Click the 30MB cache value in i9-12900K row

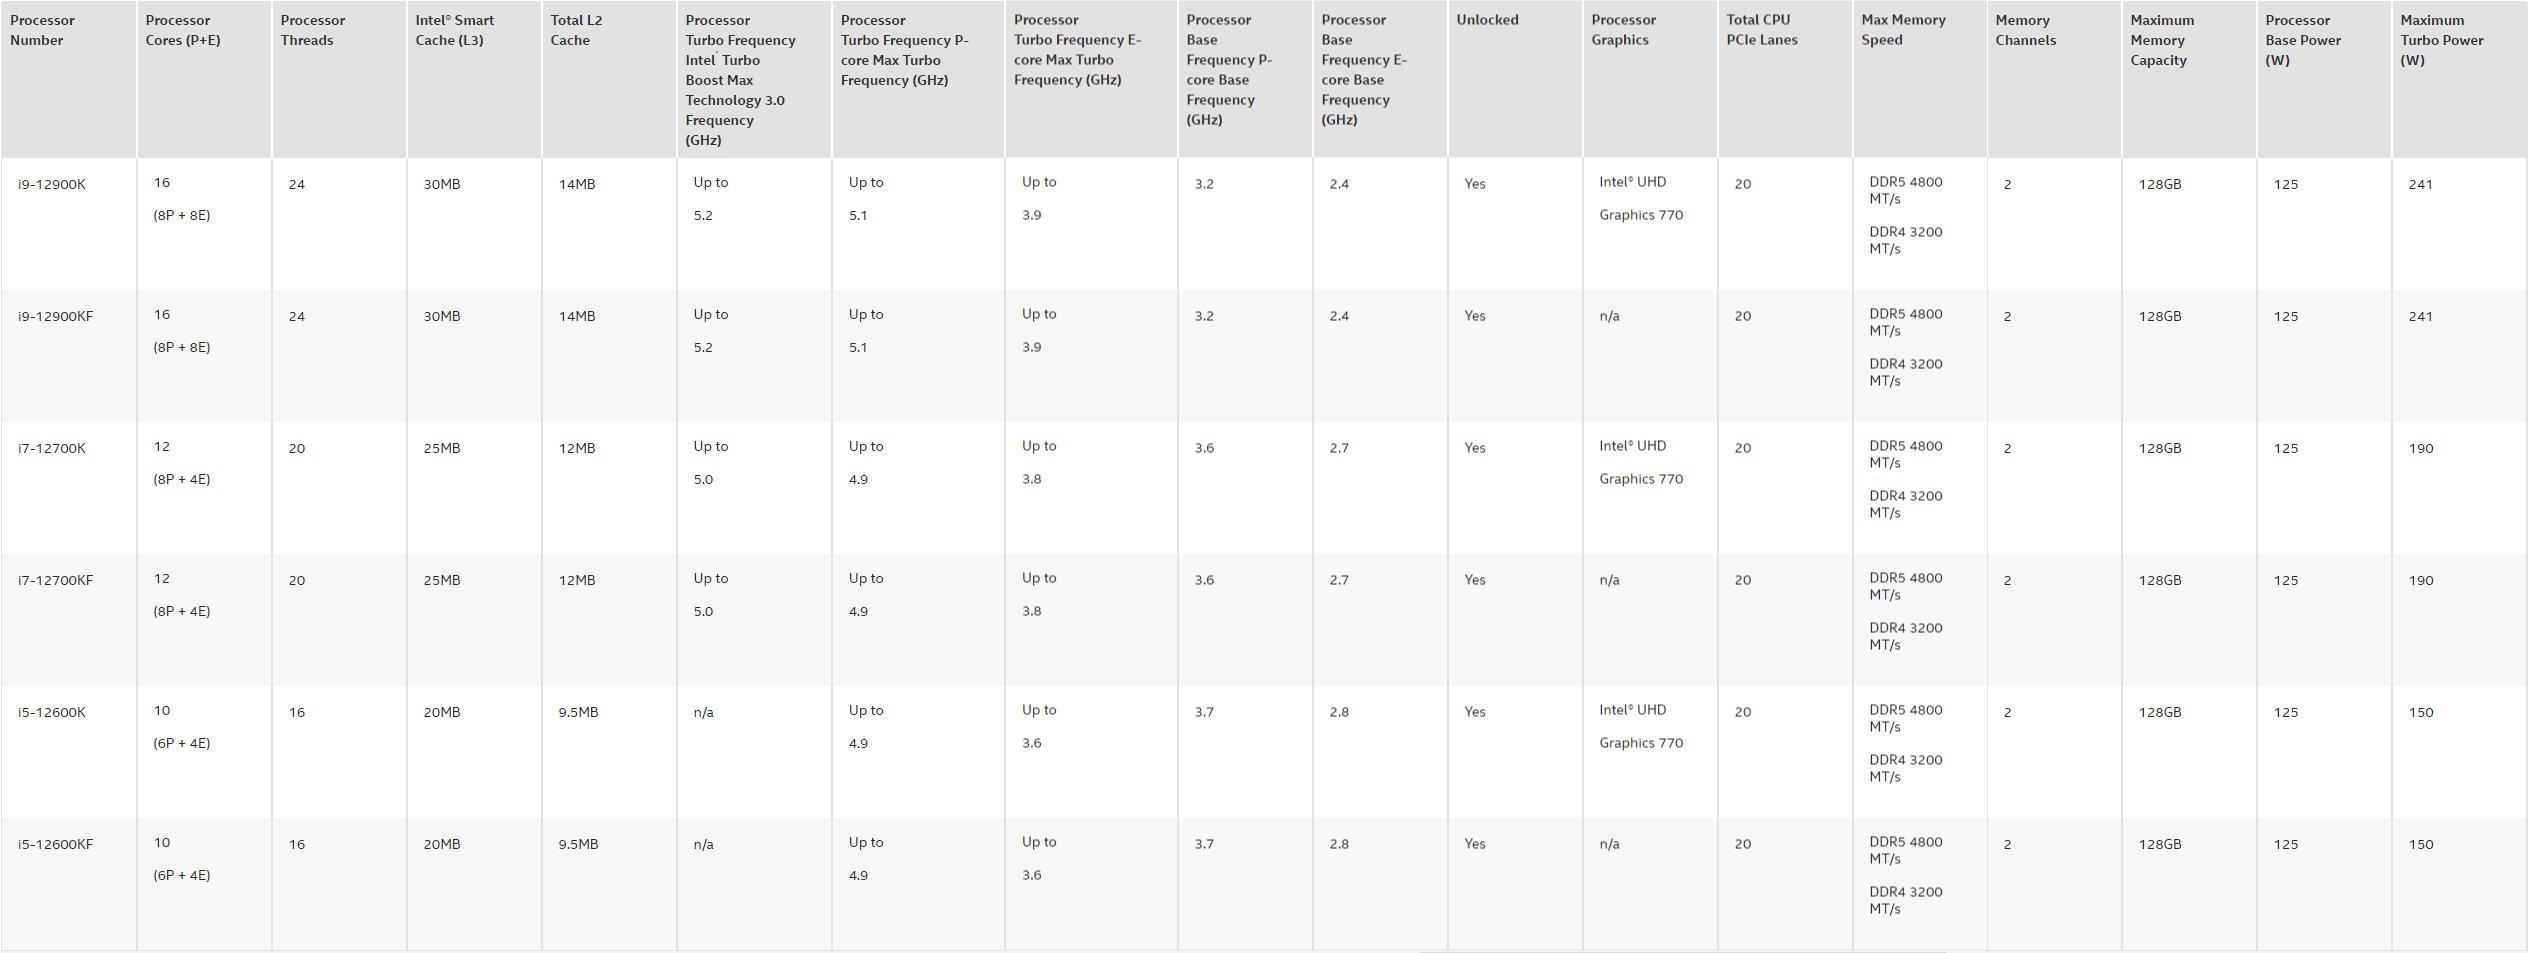pyautogui.click(x=442, y=184)
